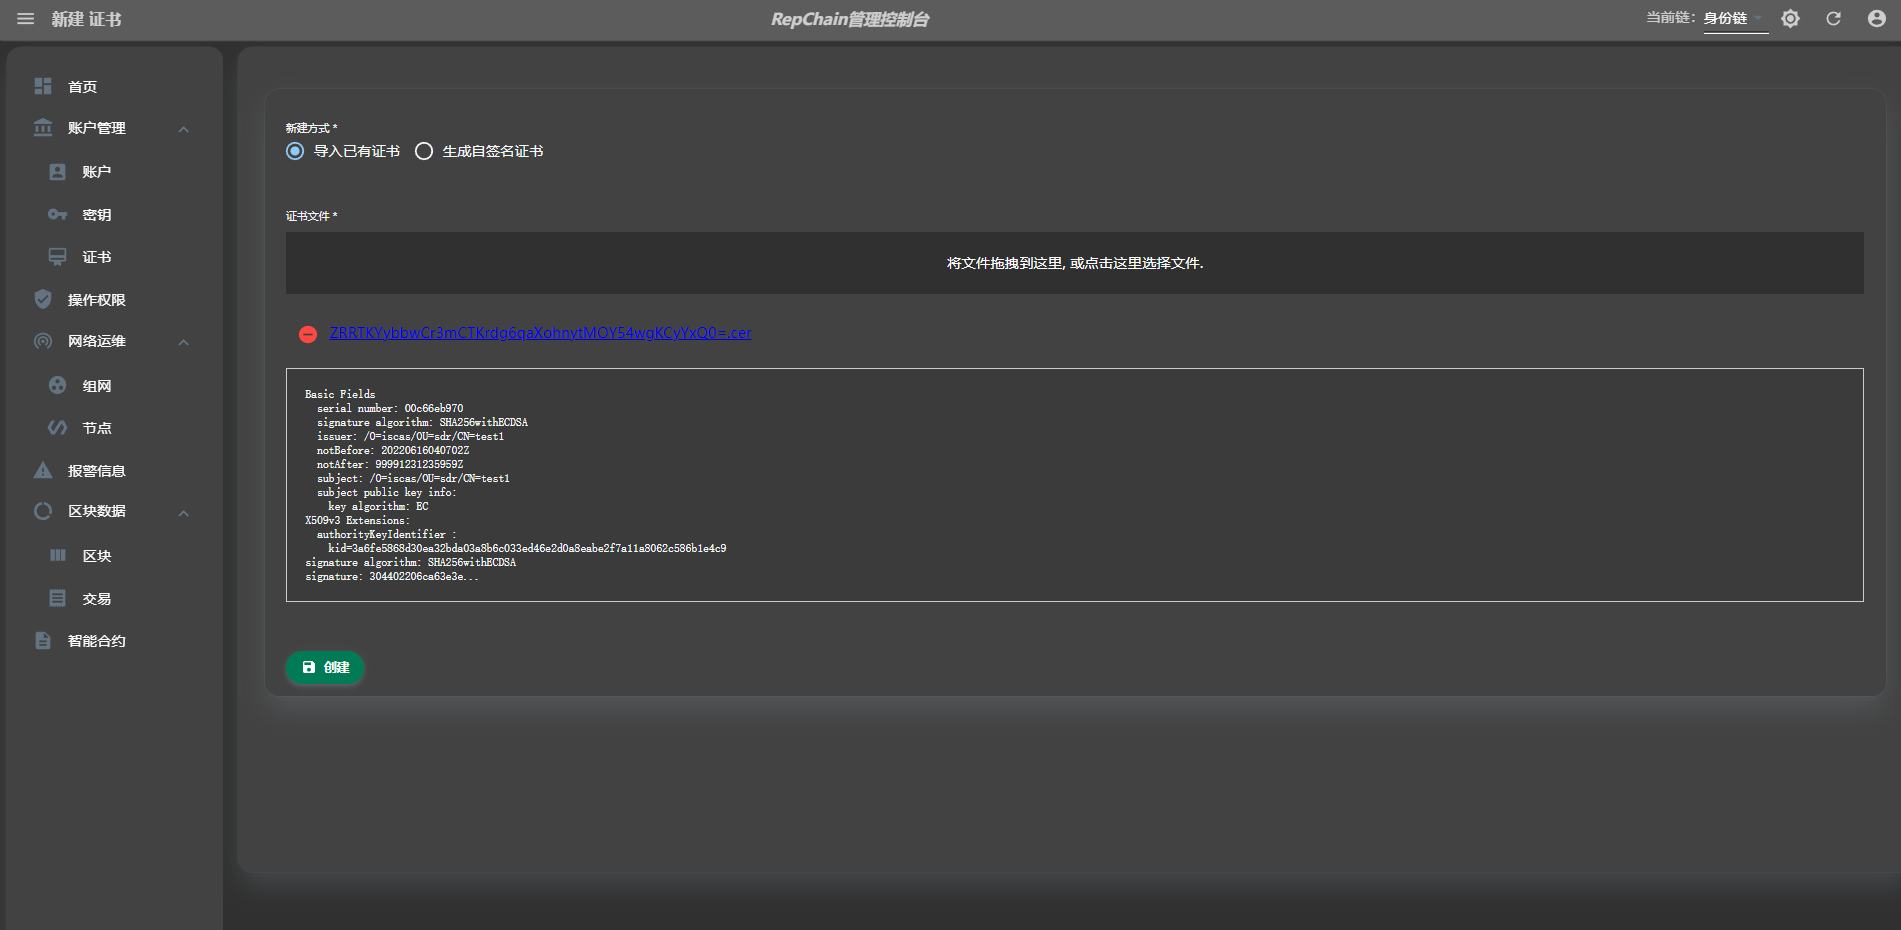
Task: Collapse the 网络运维 section
Action: [183, 342]
